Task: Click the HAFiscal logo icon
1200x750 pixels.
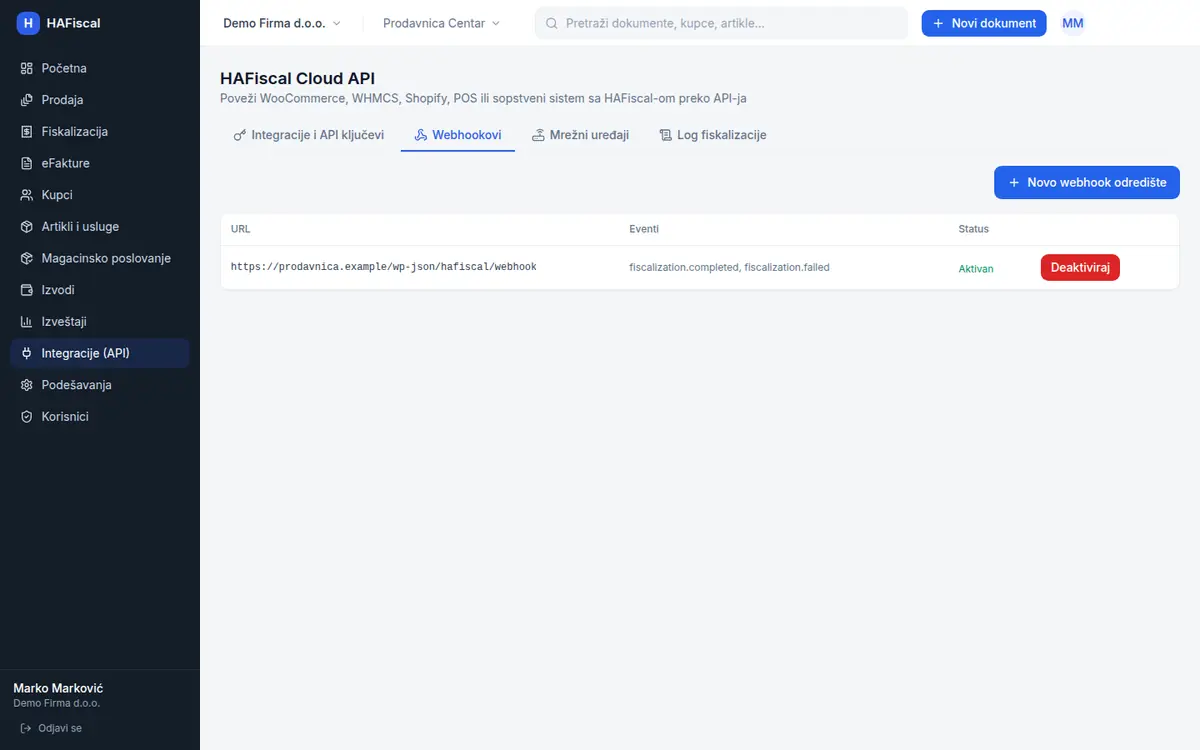Action: tap(28, 23)
